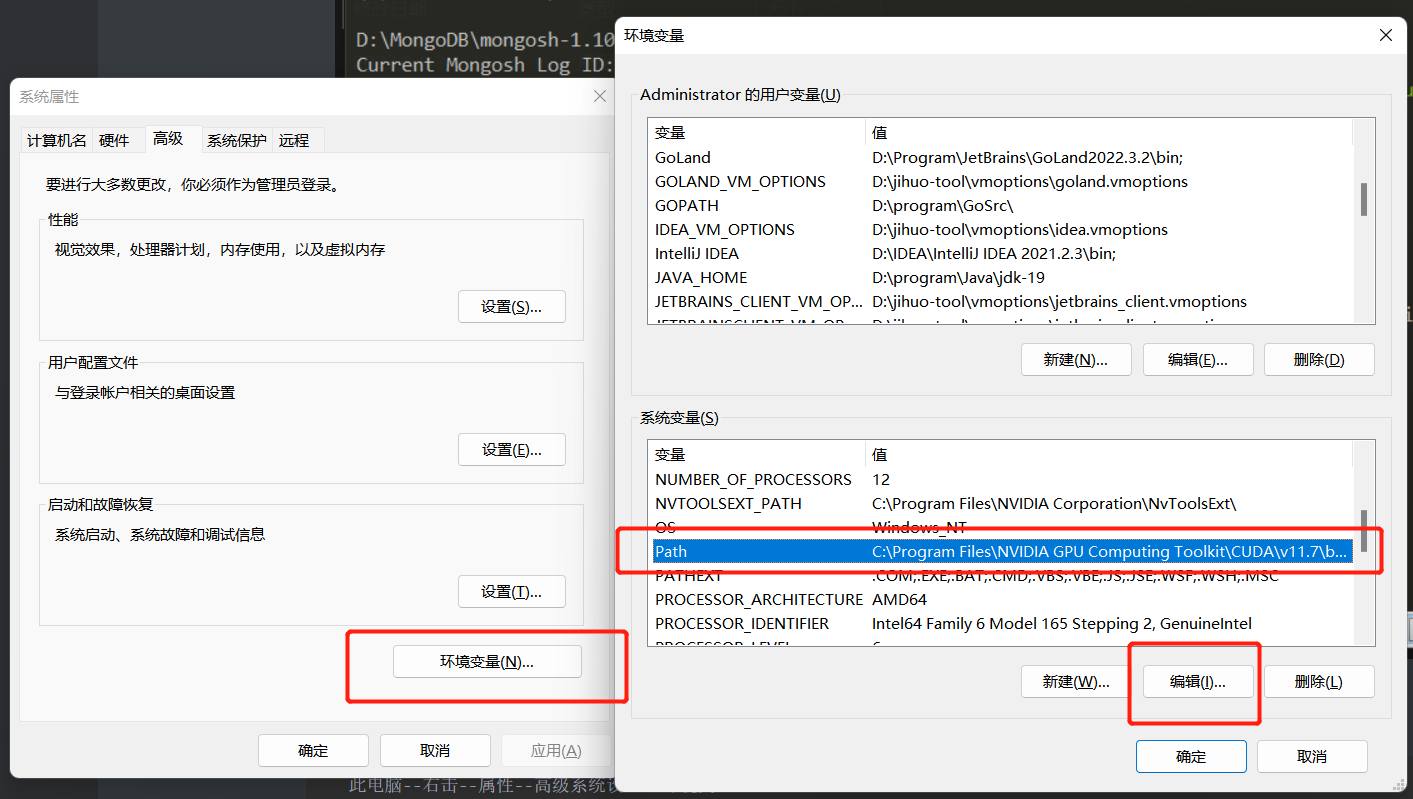Select the PROCESSOR_ARCHITECTURE variable row
This screenshot has width=1413, height=799.
click(x=1002, y=600)
